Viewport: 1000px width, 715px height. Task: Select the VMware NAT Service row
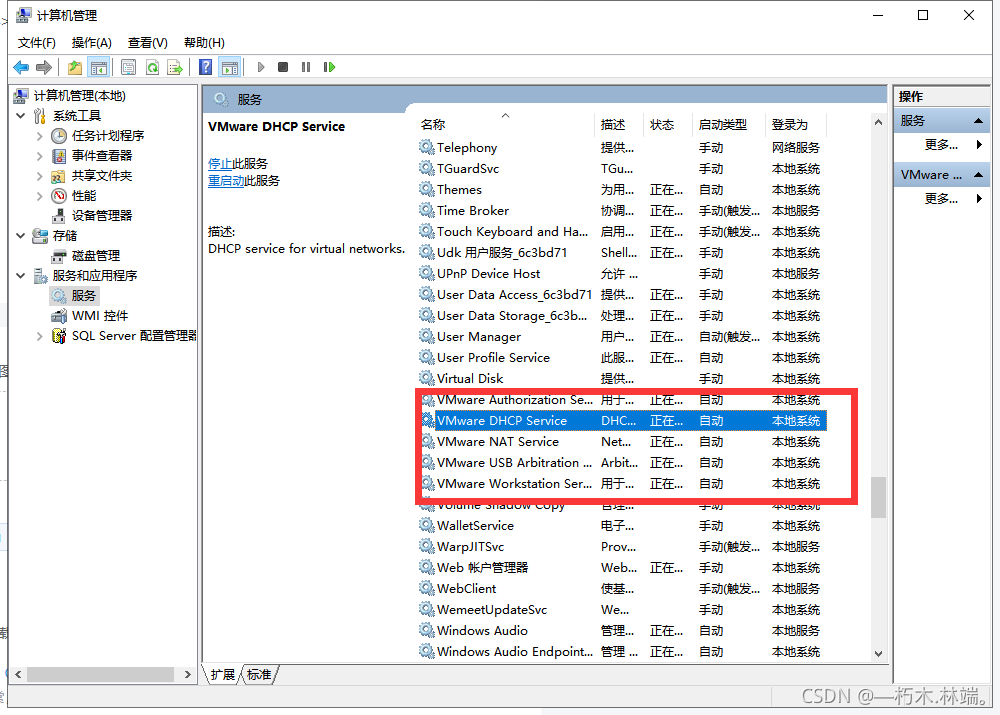(622, 441)
